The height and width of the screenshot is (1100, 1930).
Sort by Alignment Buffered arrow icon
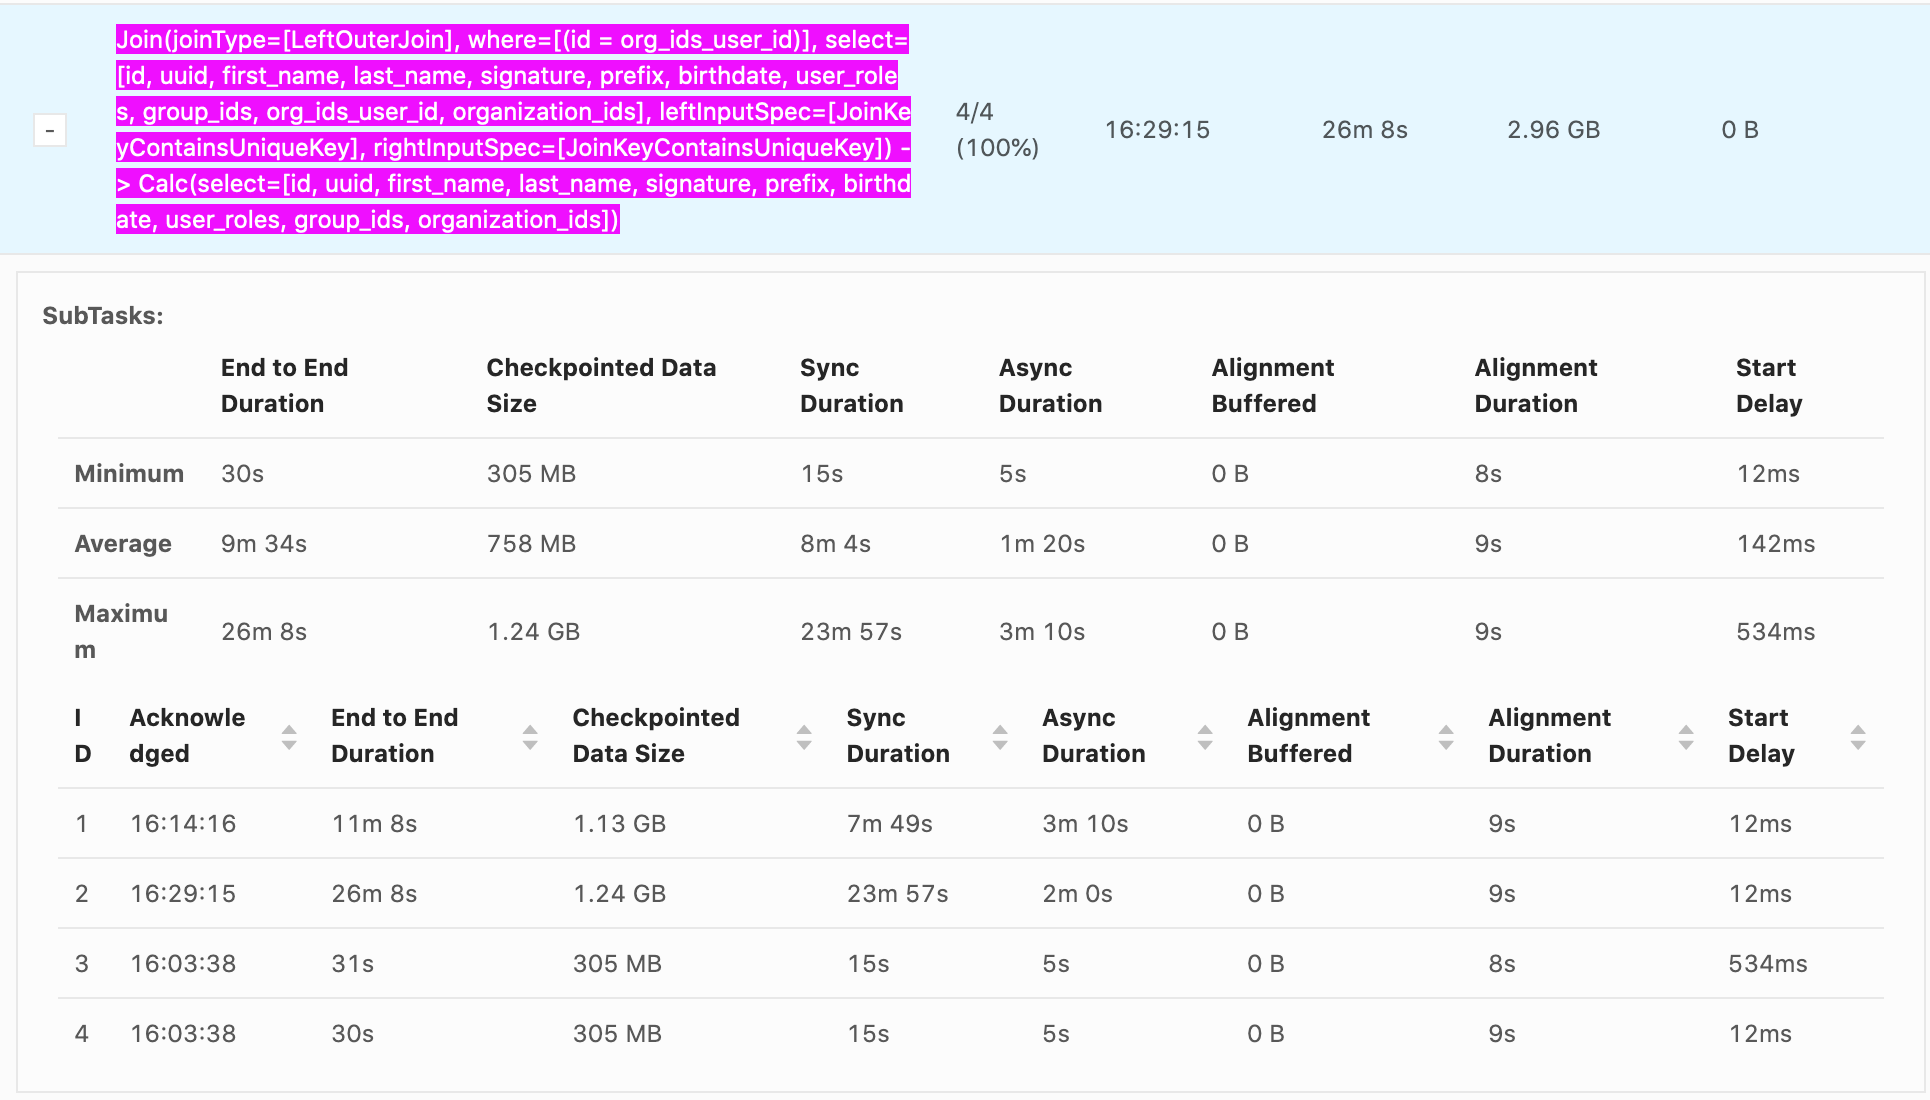[x=1446, y=737]
